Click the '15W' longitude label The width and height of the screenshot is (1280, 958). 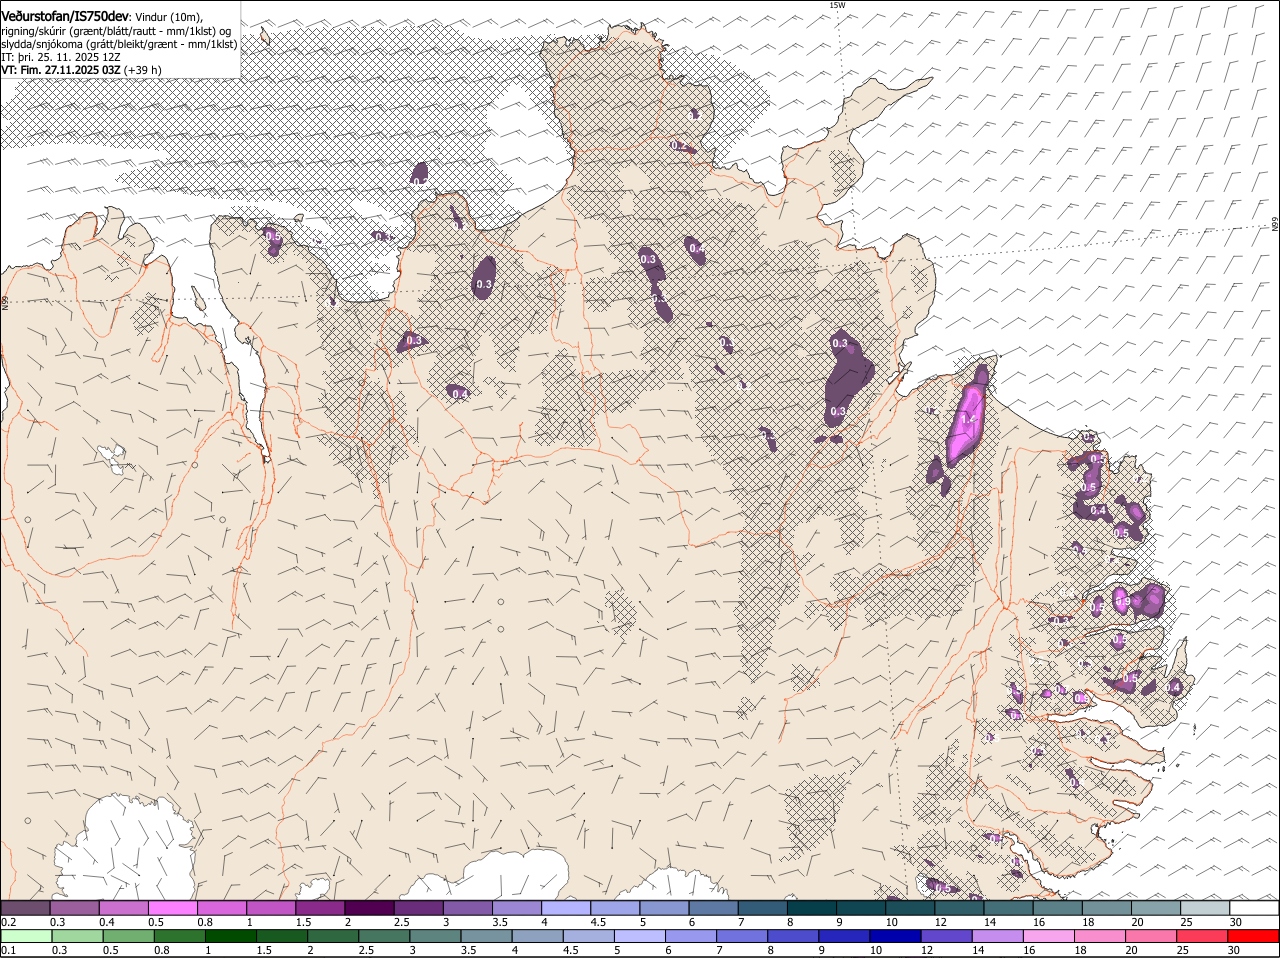[x=837, y=6]
